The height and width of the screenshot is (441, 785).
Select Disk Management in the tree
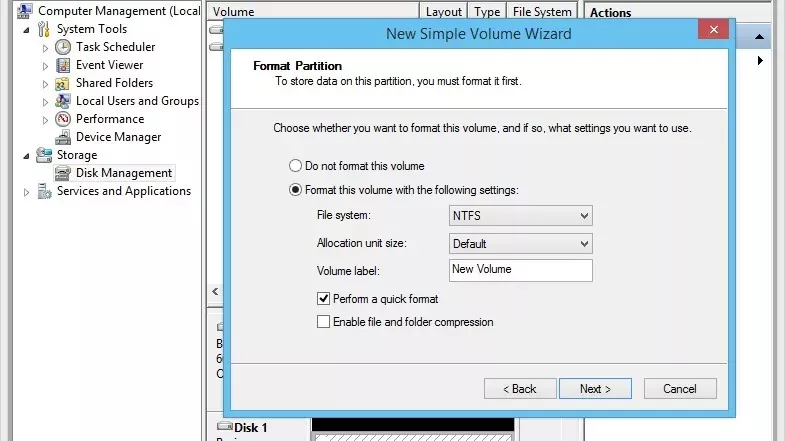coord(124,173)
